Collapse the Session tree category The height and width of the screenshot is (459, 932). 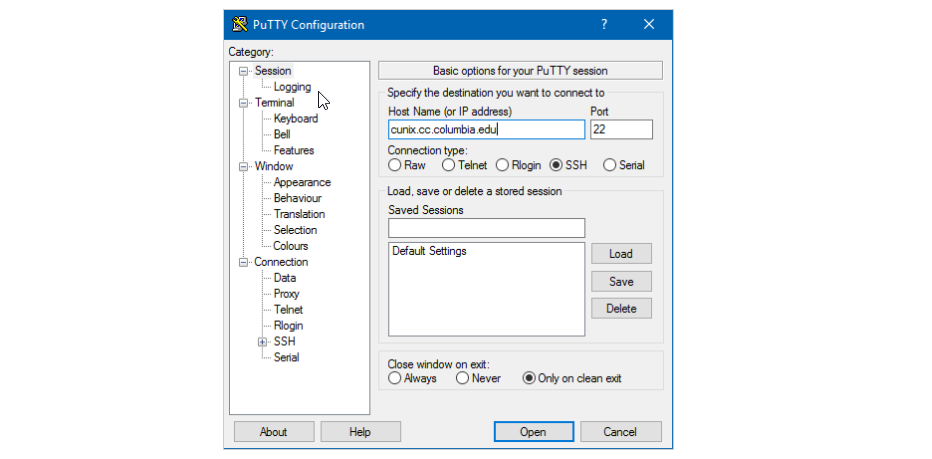242,71
